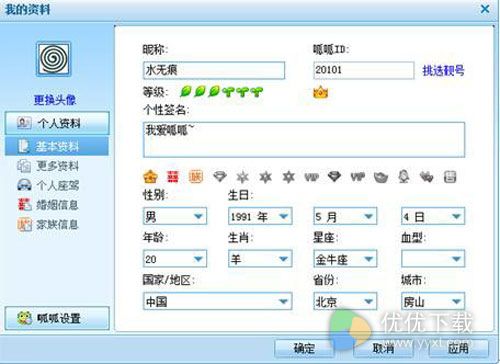500x364 pixels.
Task: Open the 国家/地区 dropdown showing 中国
Action: [x=218, y=301]
